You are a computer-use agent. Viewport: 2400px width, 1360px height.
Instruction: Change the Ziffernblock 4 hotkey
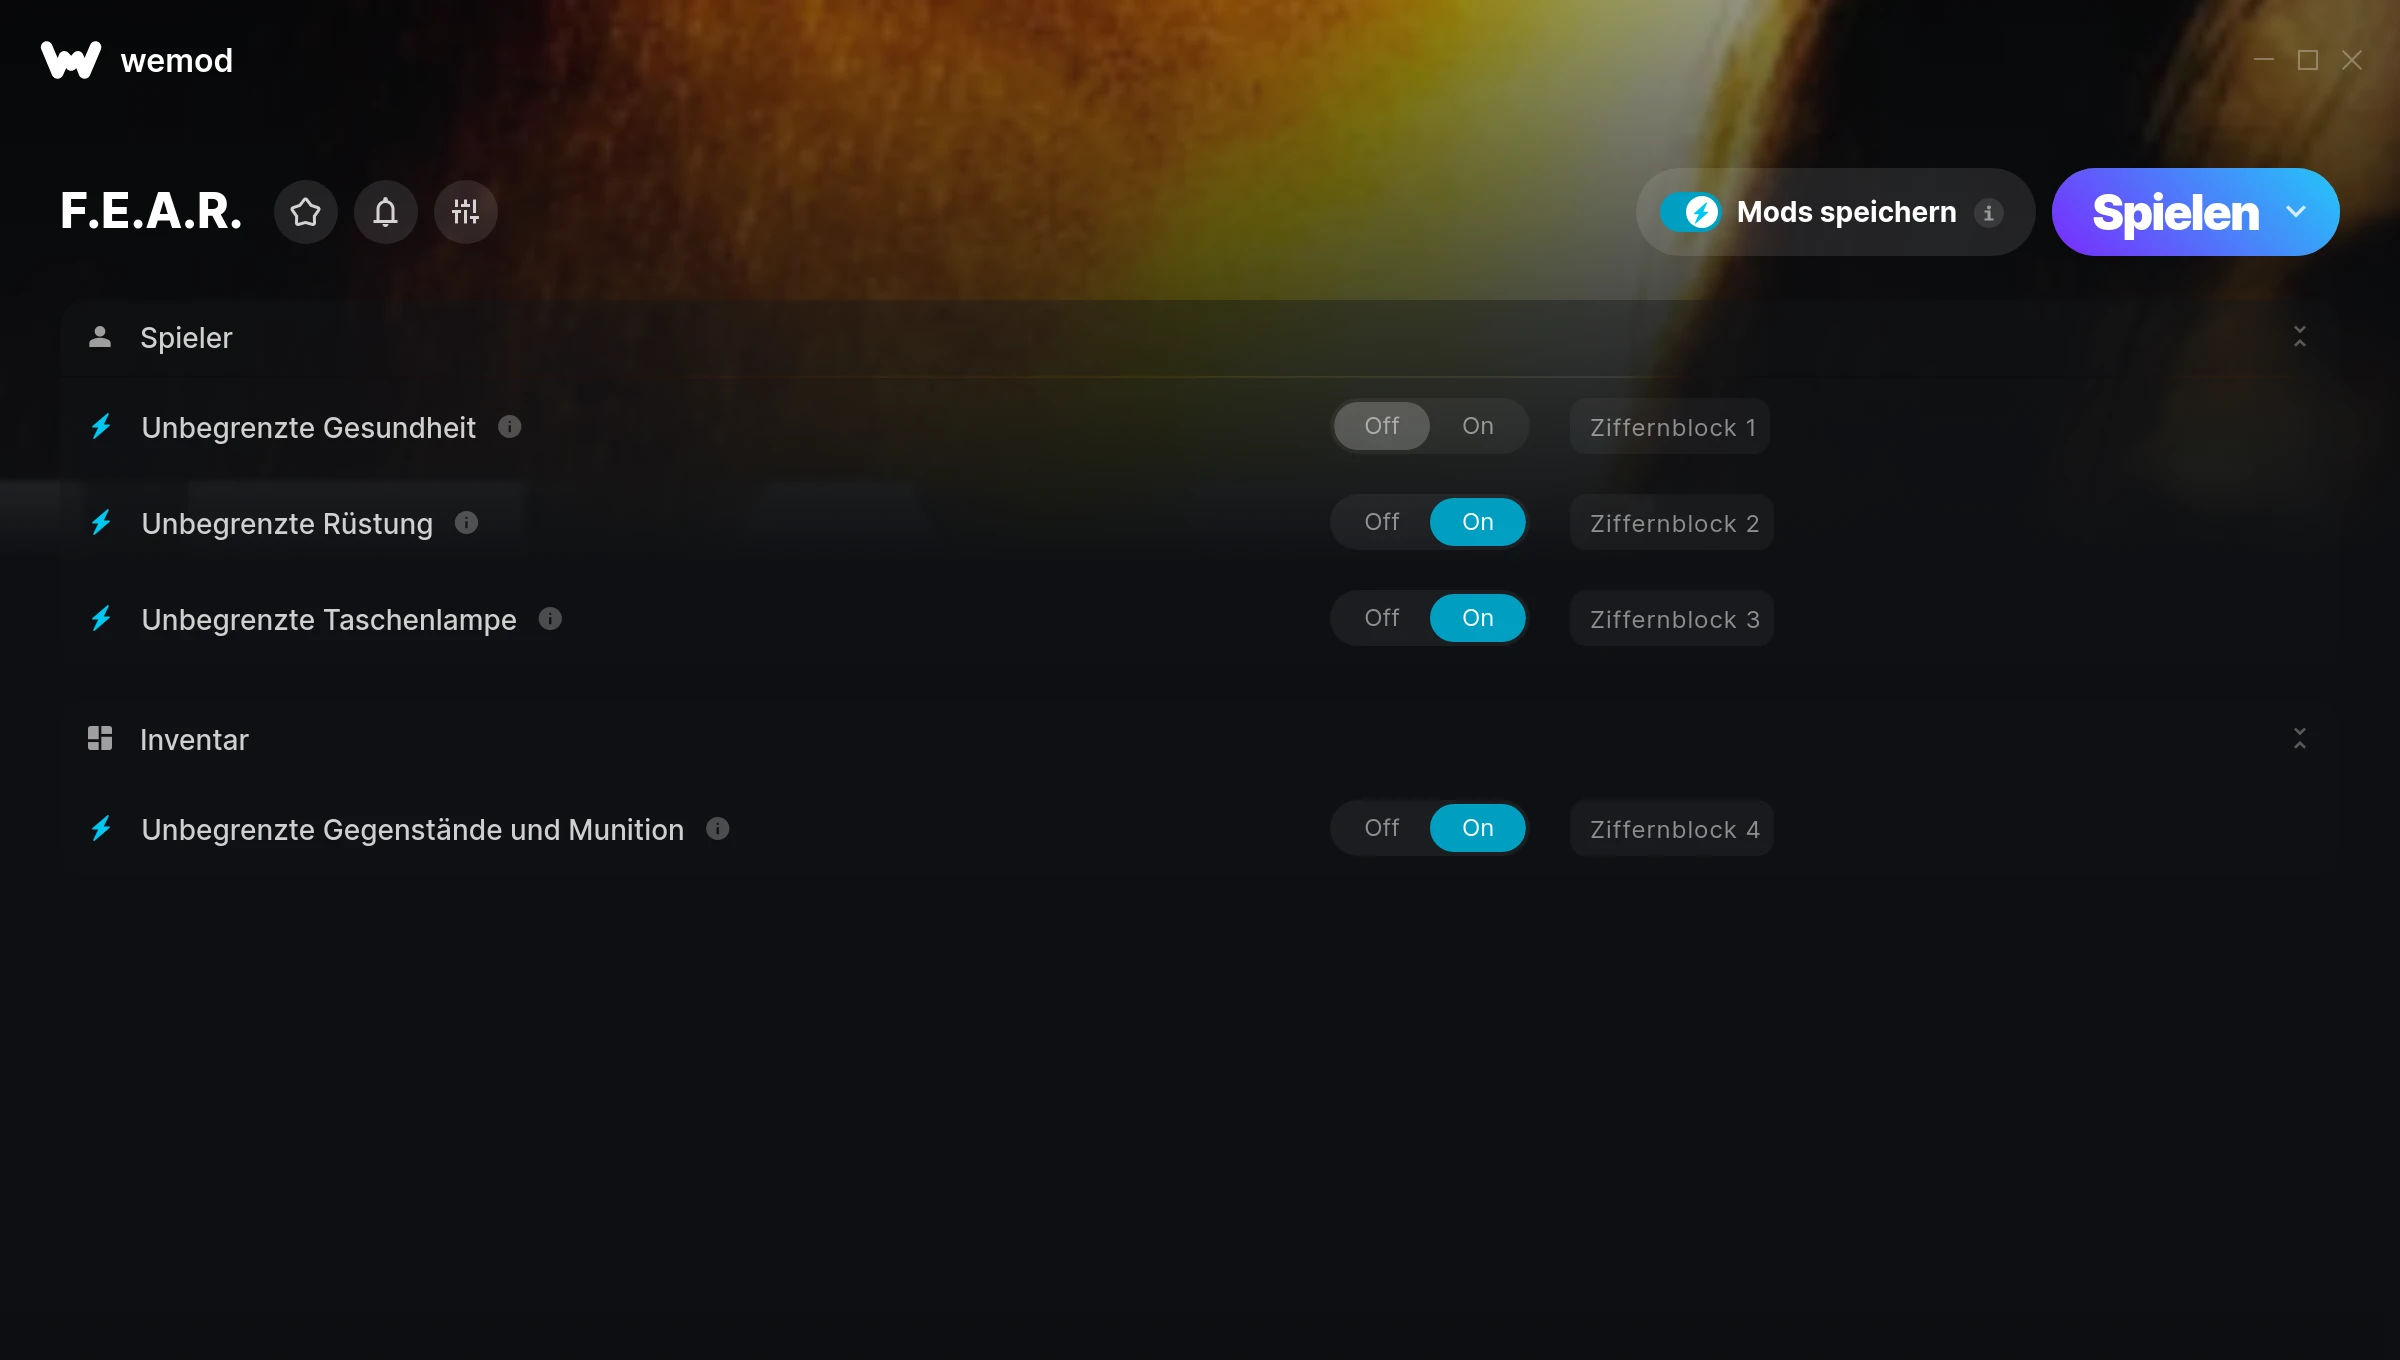click(1672, 829)
